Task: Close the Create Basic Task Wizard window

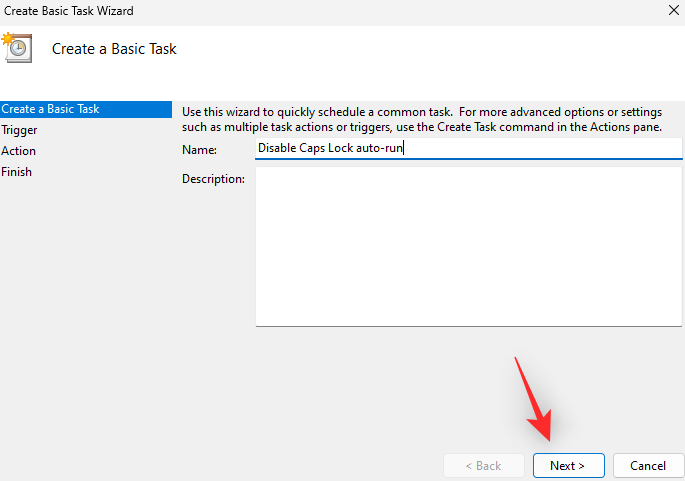Action: 673,10
